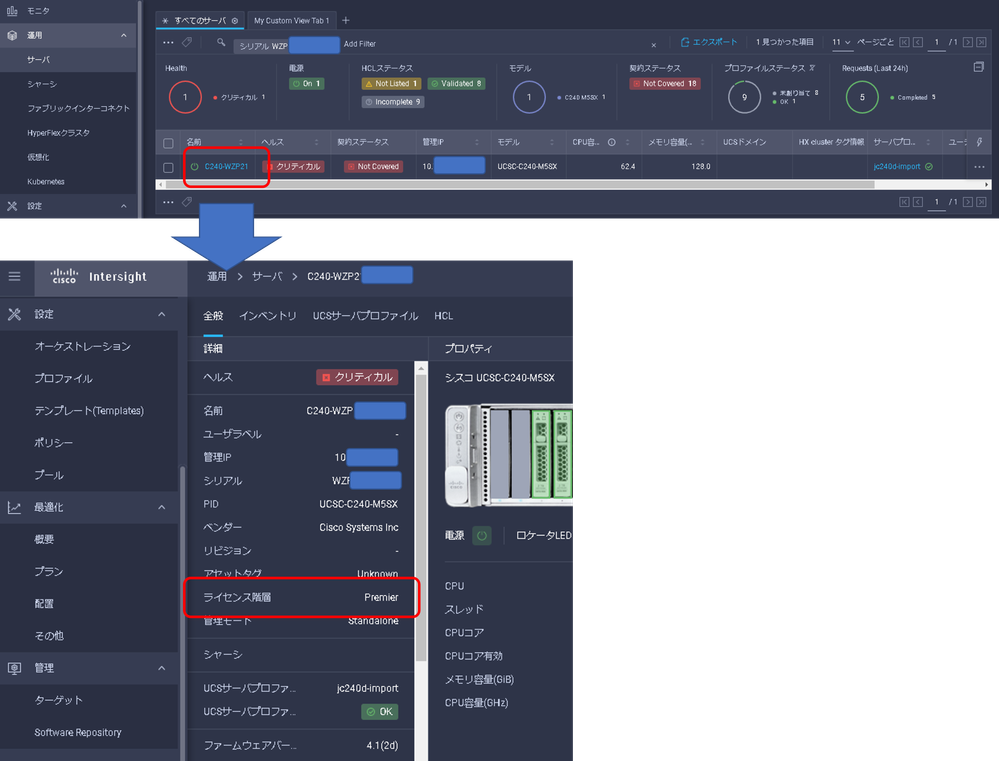
Task: Click Add Filter in the filter bar
Action: point(359,44)
